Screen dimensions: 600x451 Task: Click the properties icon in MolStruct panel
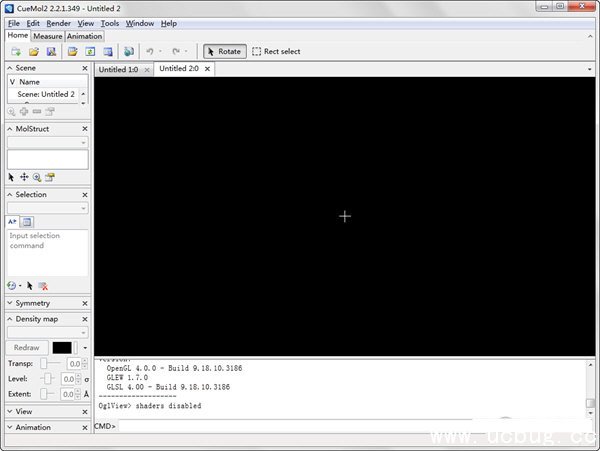pos(49,177)
